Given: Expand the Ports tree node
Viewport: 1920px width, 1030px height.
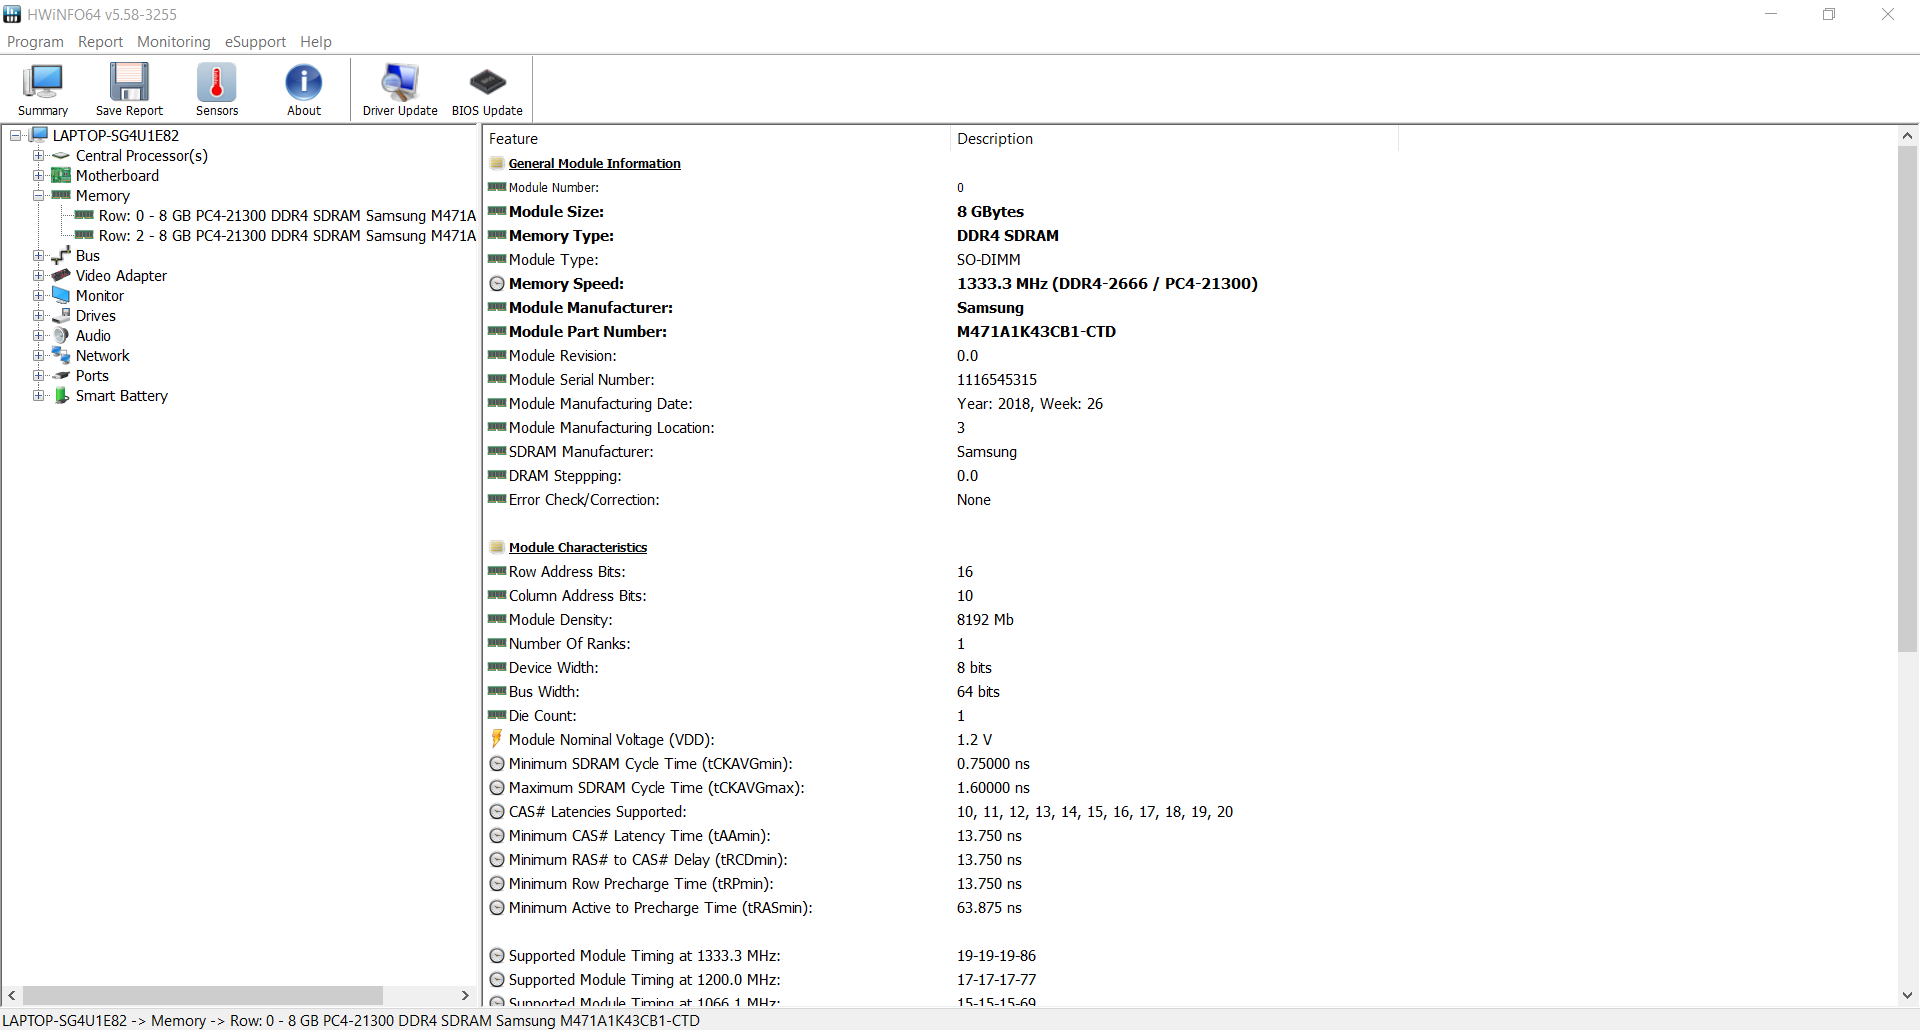Looking at the screenshot, I should [38, 375].
